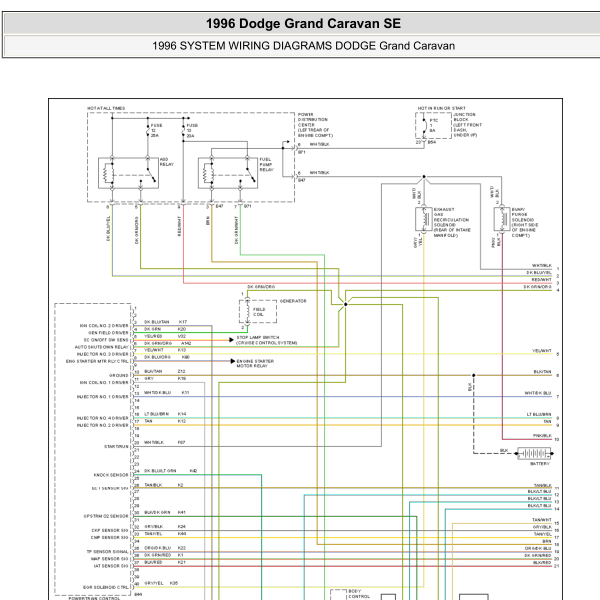Click circuit code 'K17' at pin 3
Screen dimensions: 600x600
point(183,322)
